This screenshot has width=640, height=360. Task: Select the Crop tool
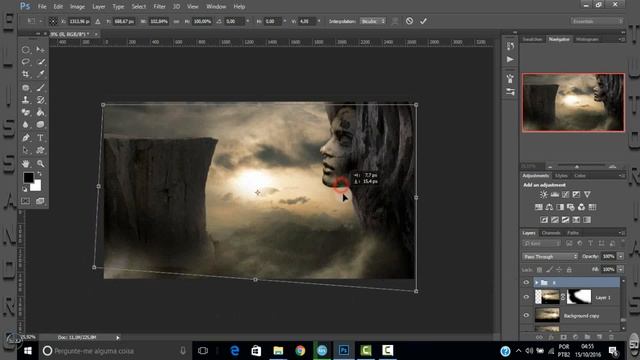(26, 74)
